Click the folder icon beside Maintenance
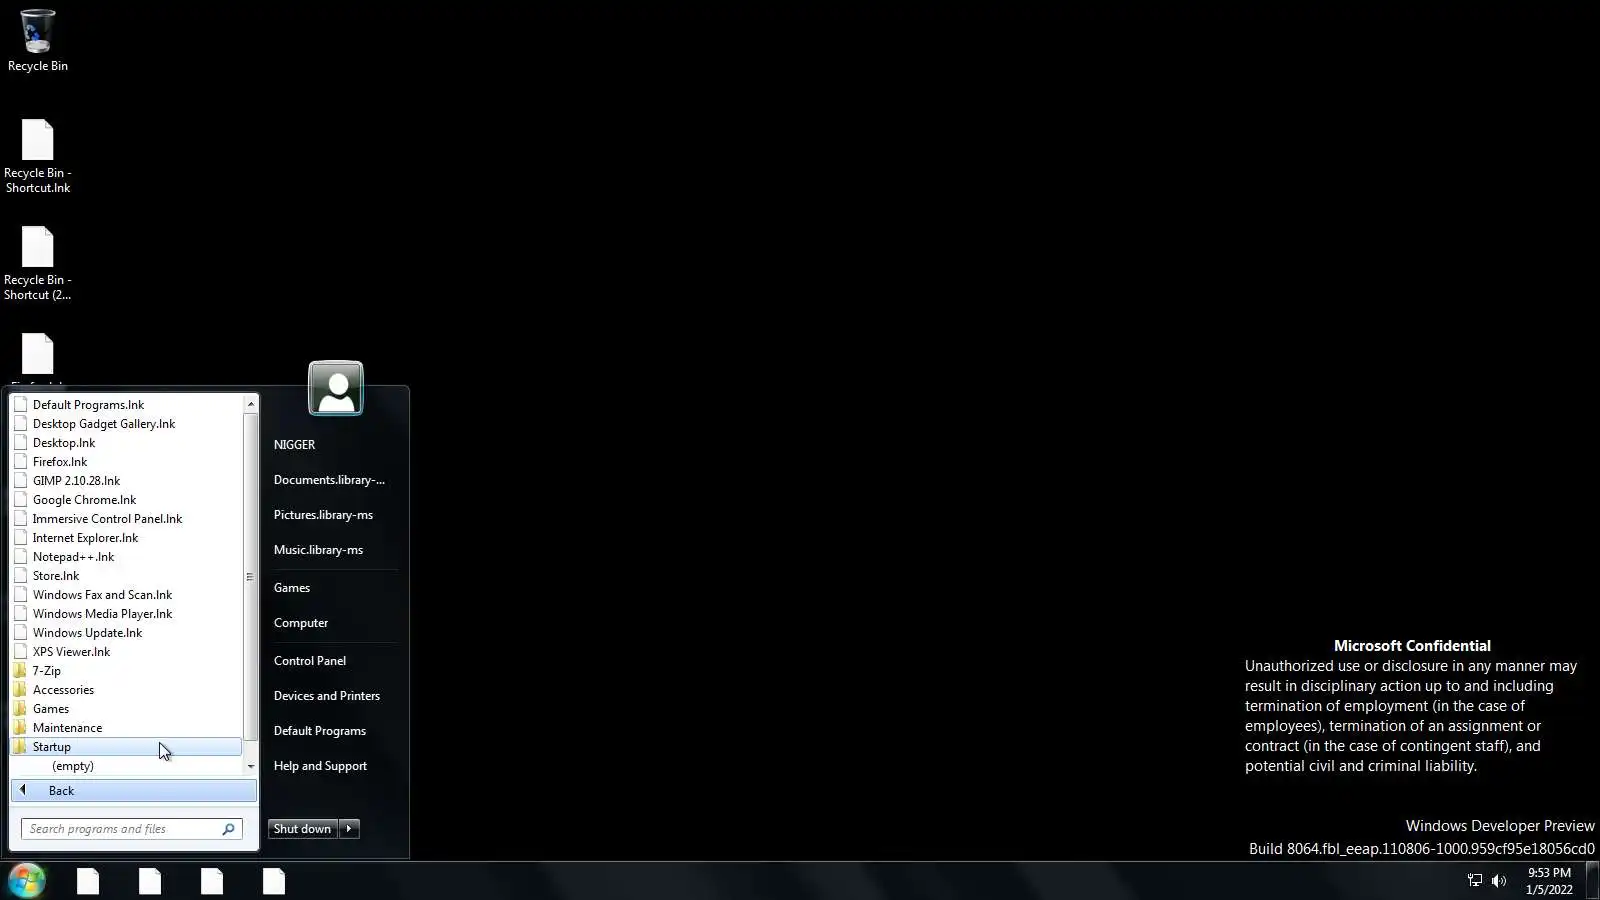1600x900 pixels. click(20, 728)
